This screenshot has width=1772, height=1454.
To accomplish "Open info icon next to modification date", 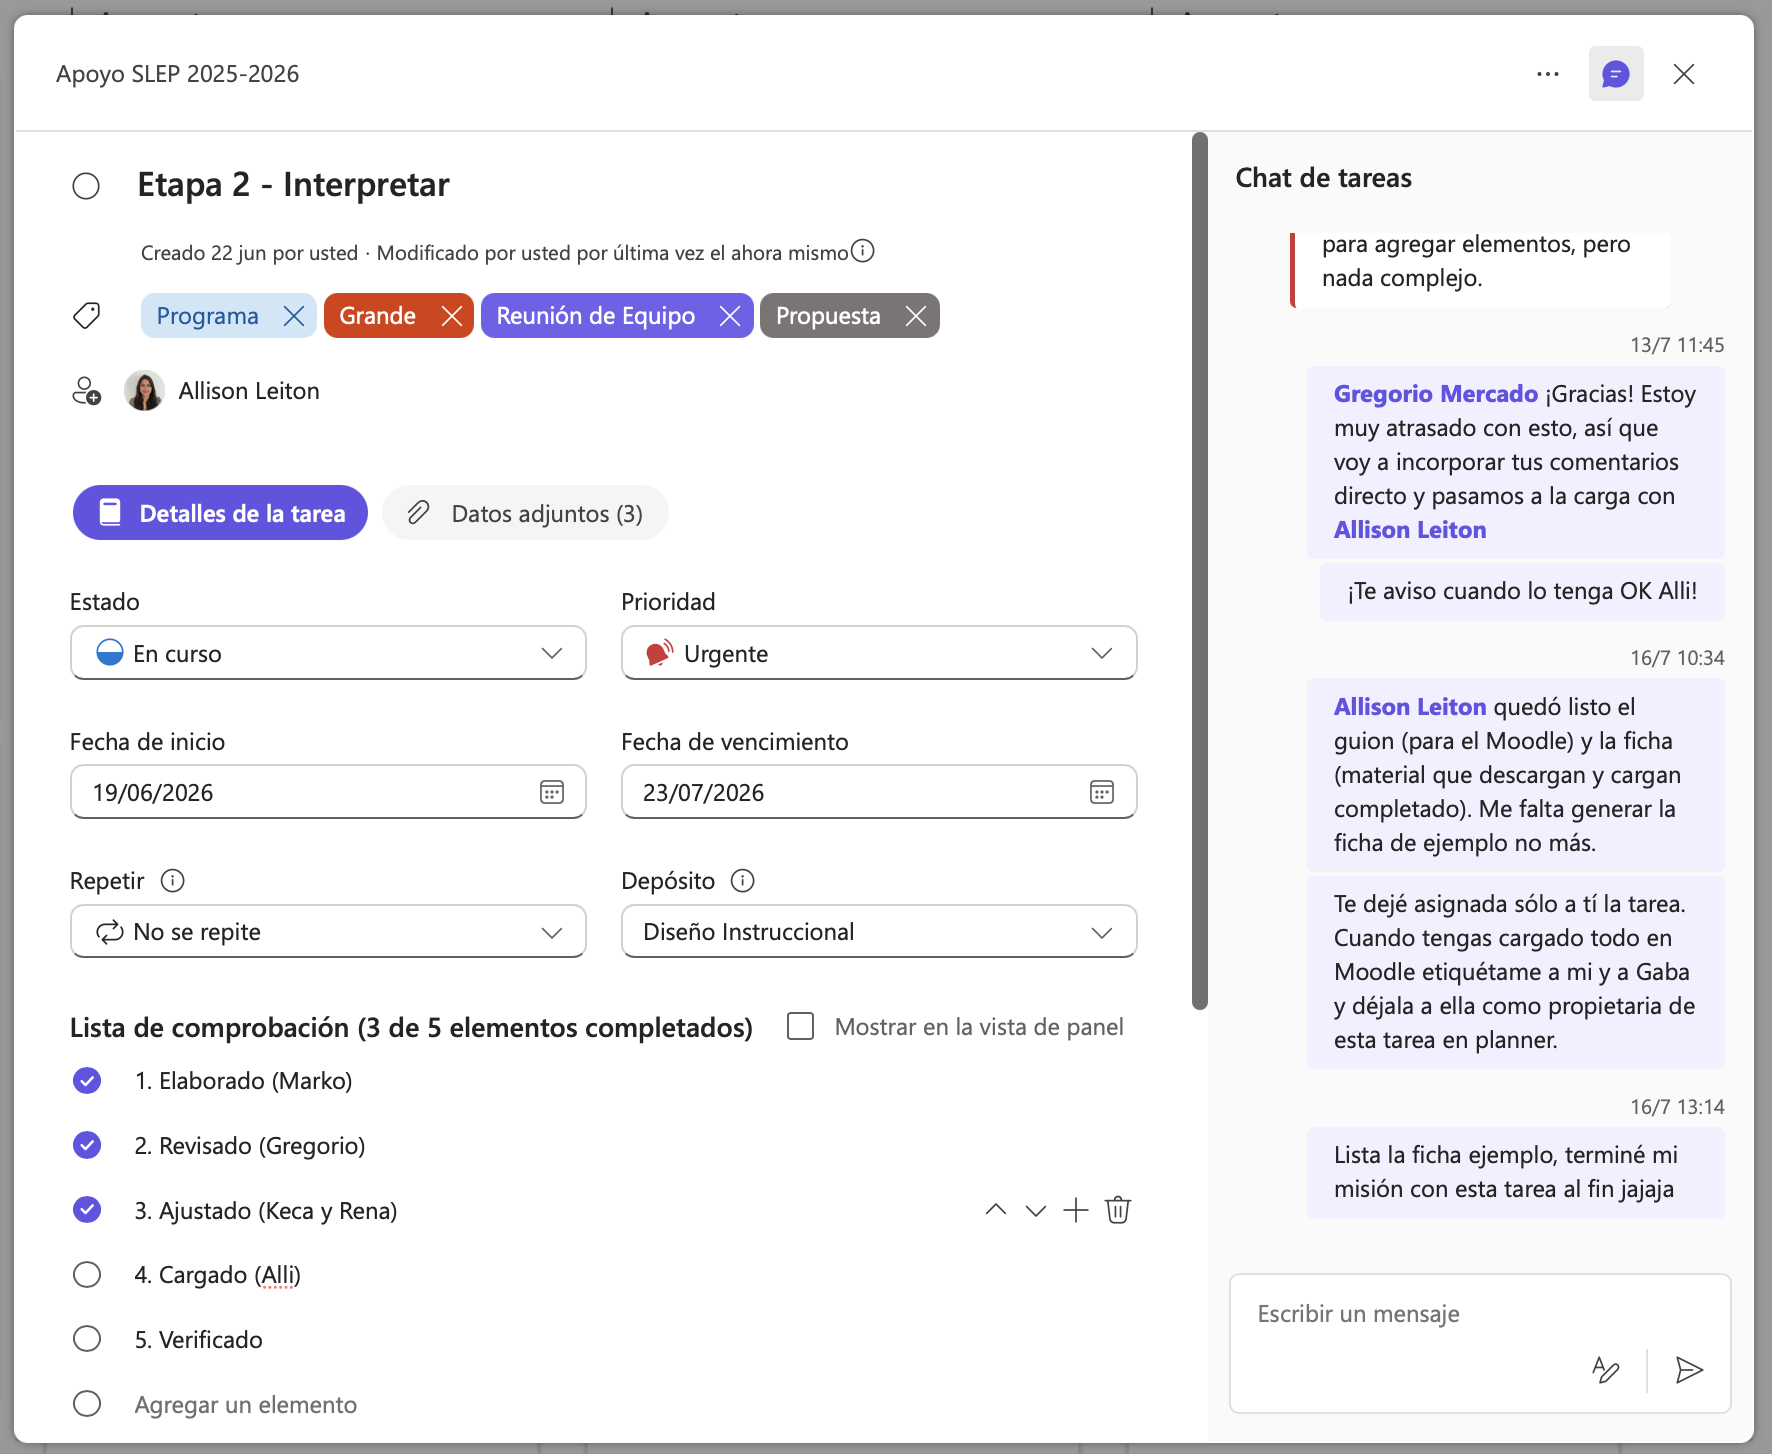I will [863, 251].
